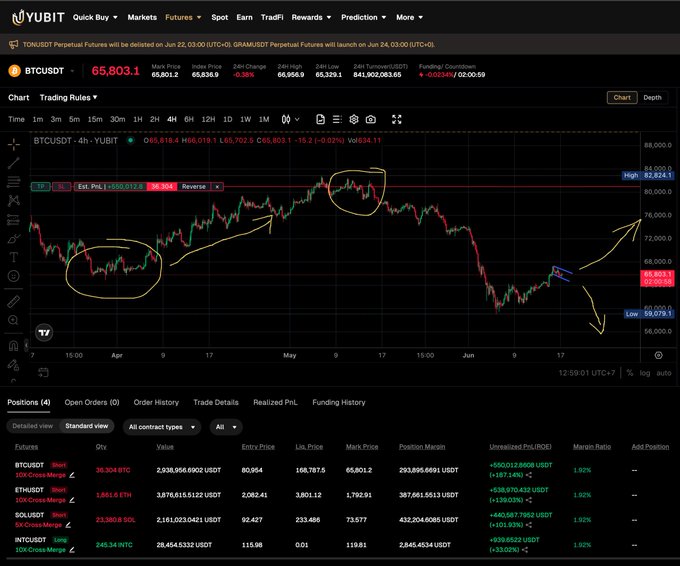
Task: Select the 1D timeframe
Action: 228,119
